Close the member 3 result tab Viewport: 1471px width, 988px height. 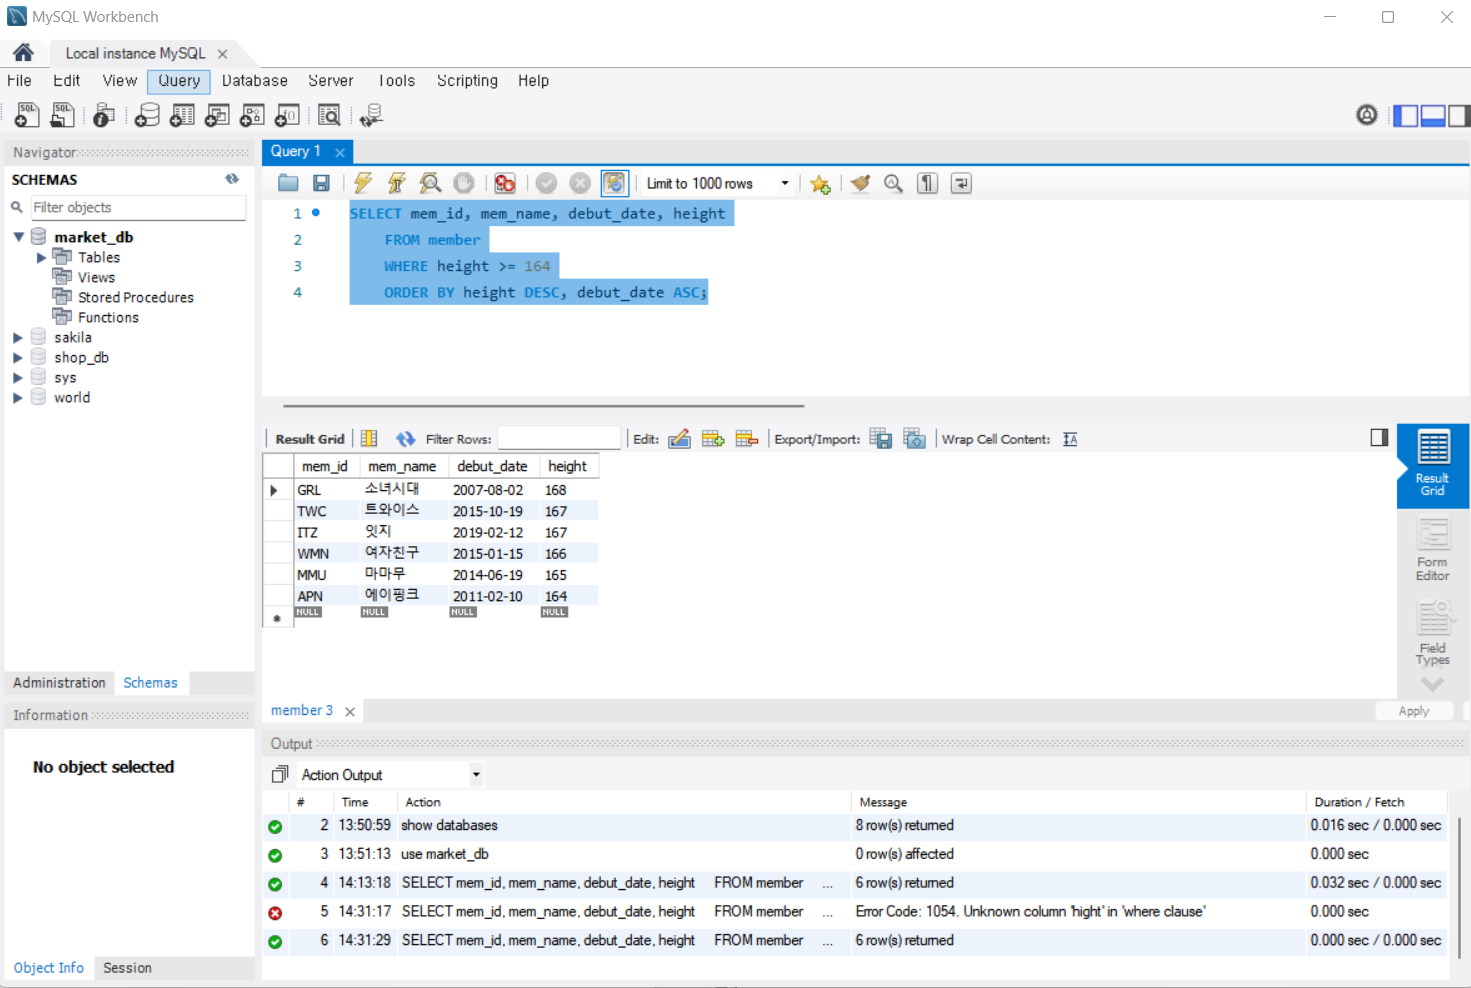[x=350, y=712]
